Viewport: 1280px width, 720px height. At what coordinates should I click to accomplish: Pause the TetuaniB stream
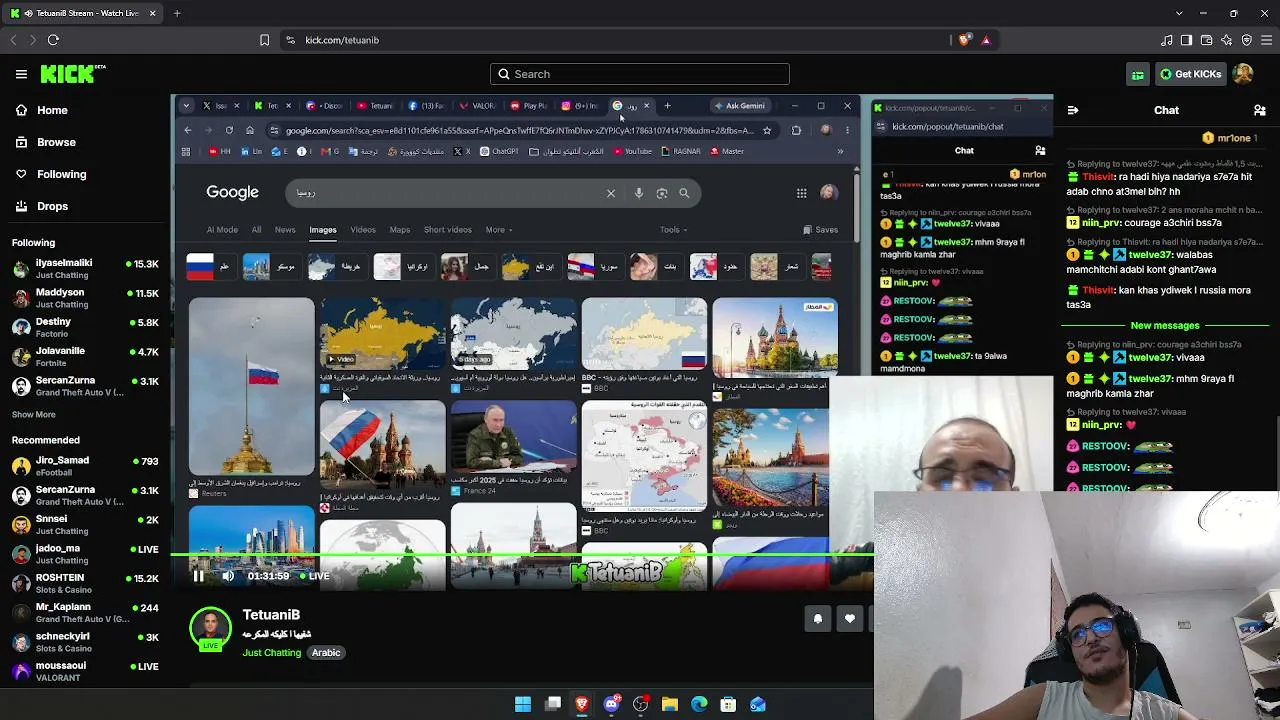click(x=198, y=576)
